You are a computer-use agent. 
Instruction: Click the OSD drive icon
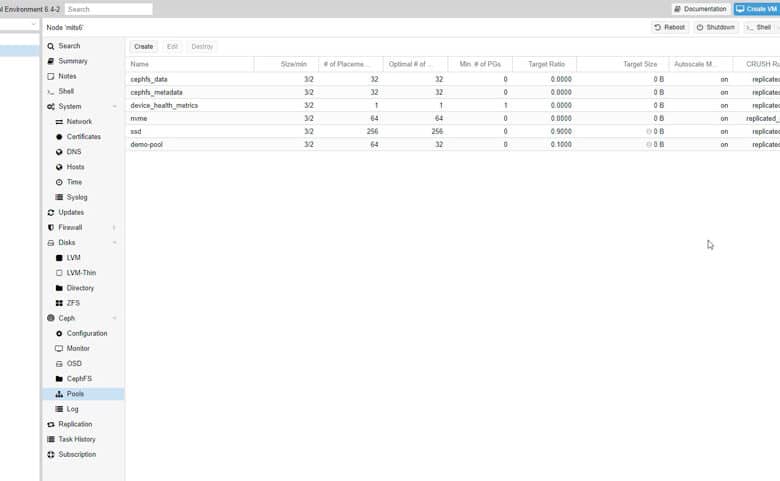59,364
